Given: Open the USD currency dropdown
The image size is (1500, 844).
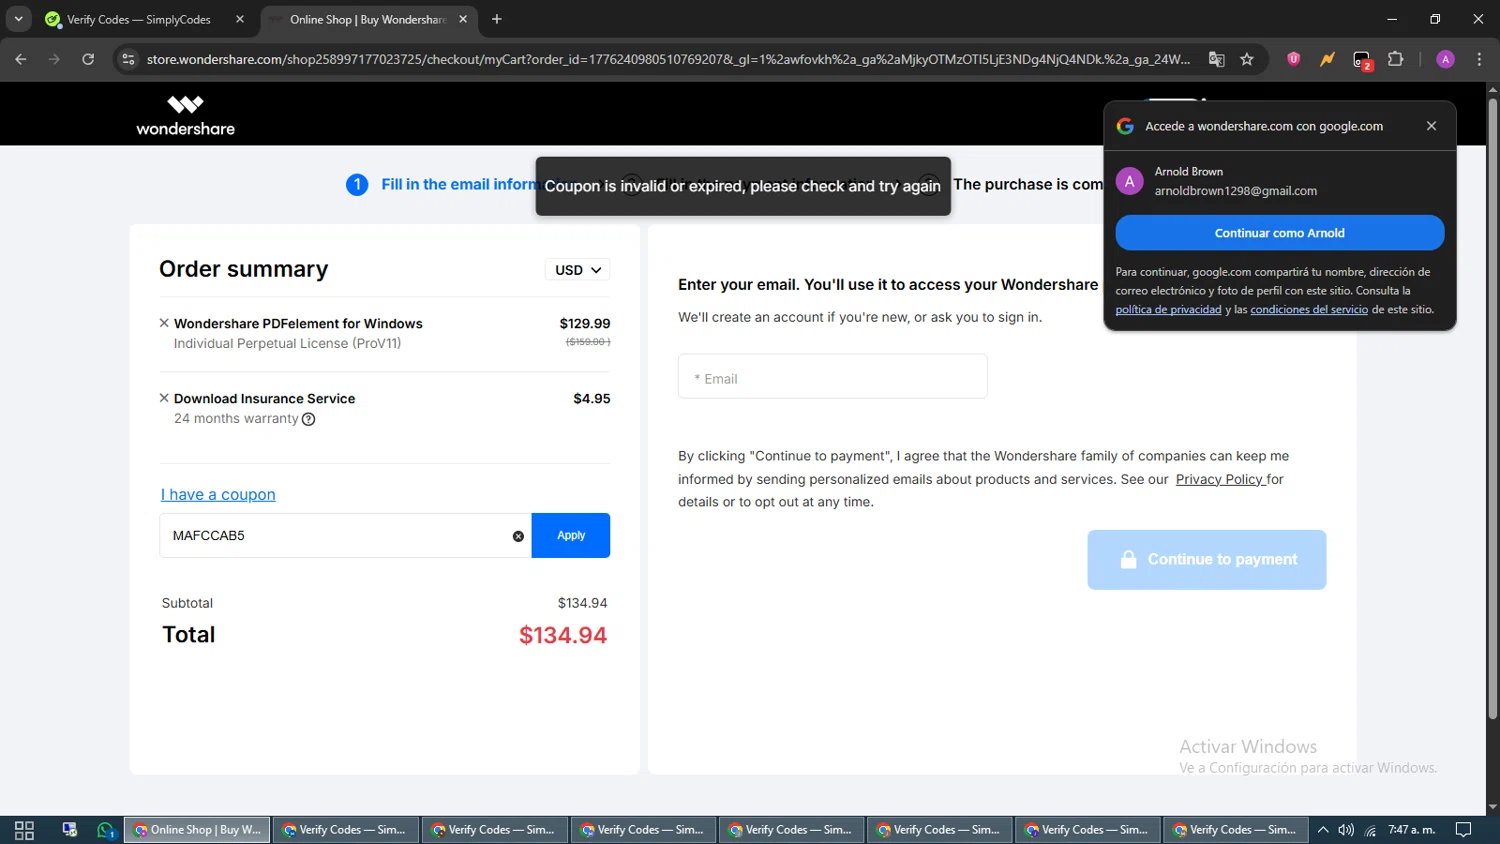Looking at the screenshot, I should (577, 270).
